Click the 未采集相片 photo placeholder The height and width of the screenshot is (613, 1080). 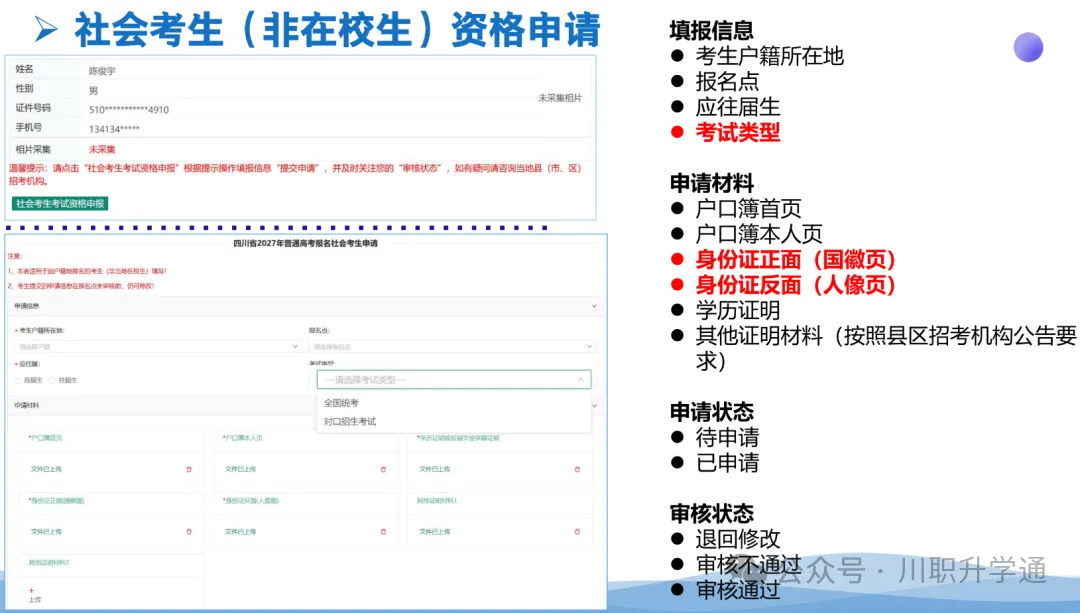560,98
